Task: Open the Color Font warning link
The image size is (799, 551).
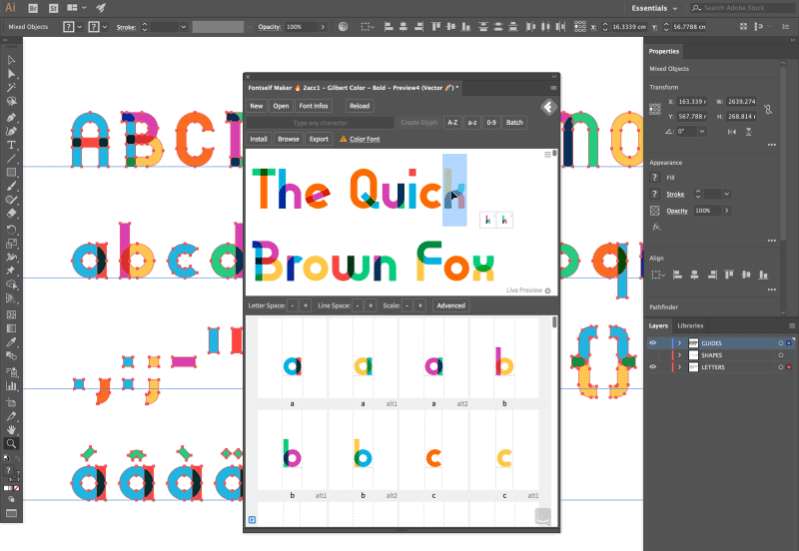Action: (364, 139)
